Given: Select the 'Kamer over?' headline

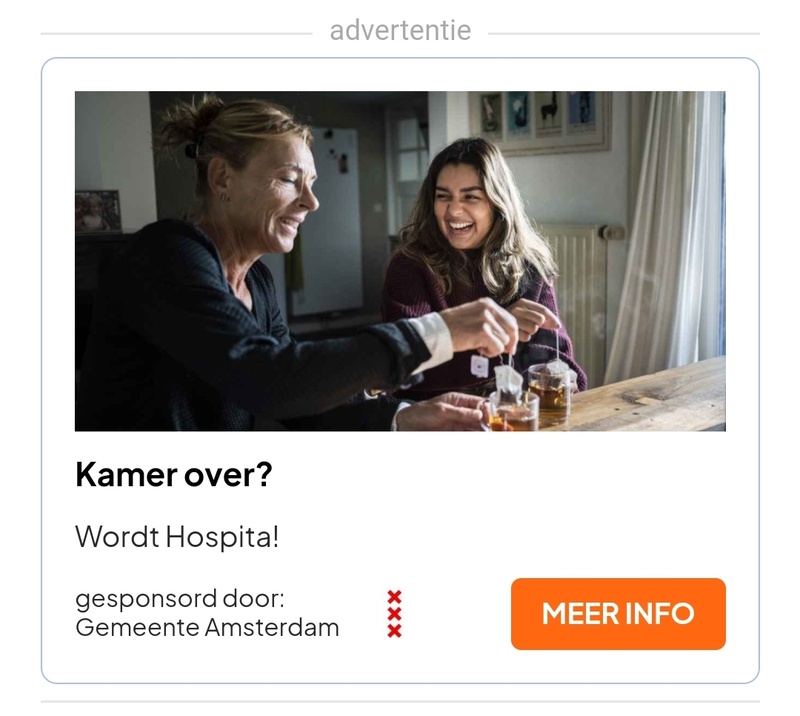Looking at the screenshot, I should point(173,475).
